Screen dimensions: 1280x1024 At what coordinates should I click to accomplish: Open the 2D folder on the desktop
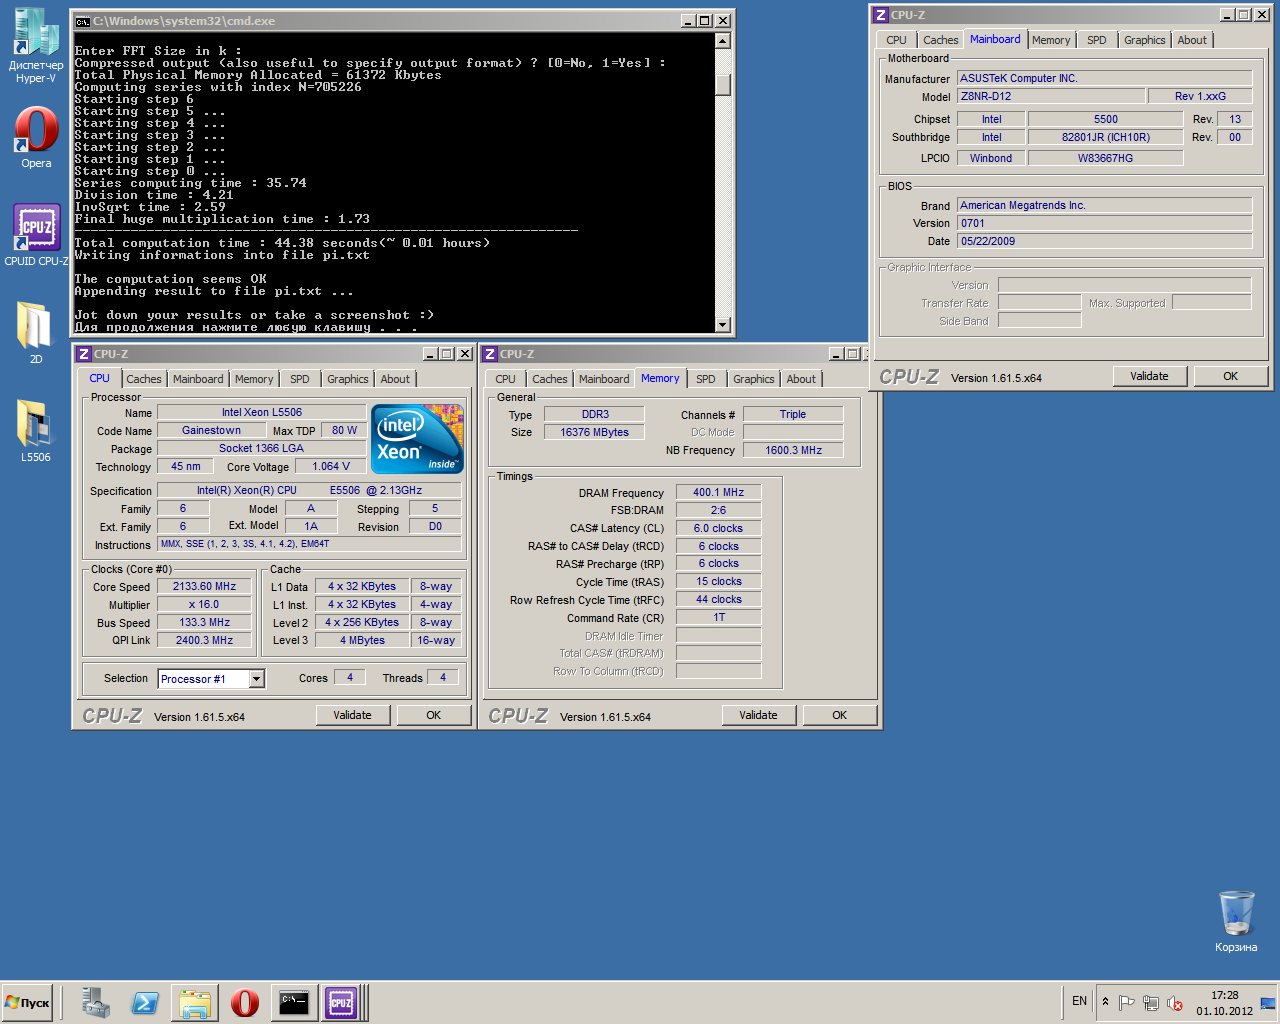pos(36,332)
